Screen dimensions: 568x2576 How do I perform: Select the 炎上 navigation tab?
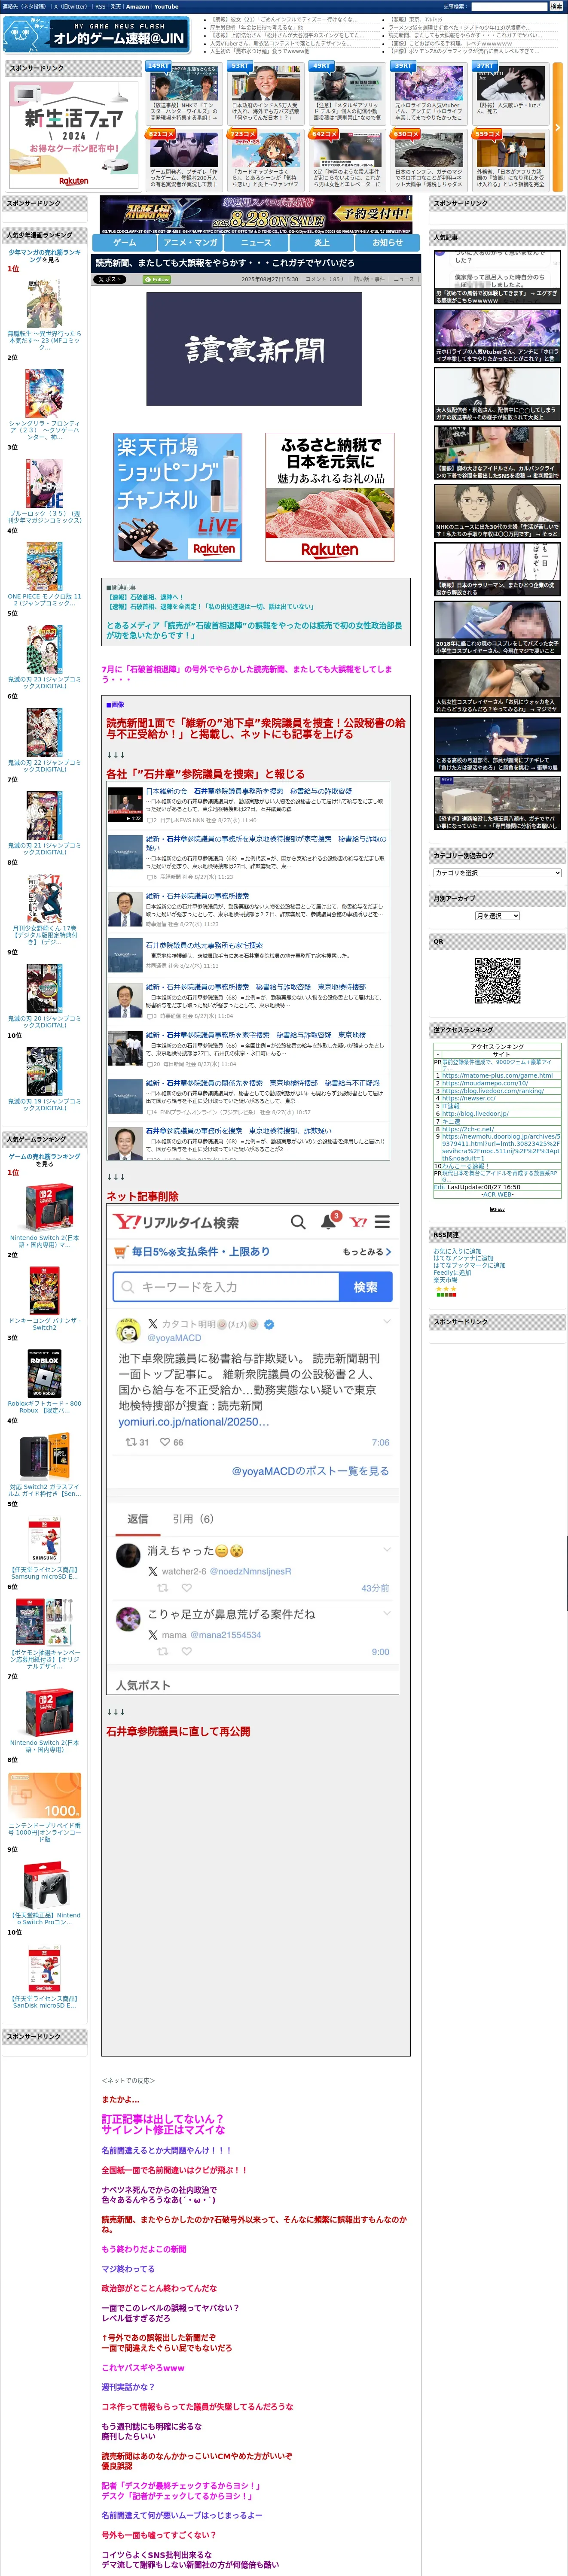pyautogui.click(x=322, y=242)
